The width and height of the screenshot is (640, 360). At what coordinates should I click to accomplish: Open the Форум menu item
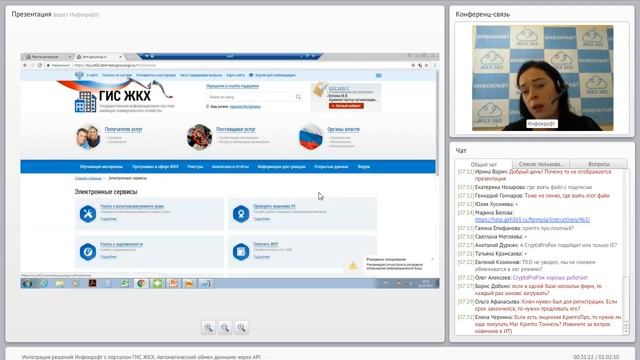point(364,167)
